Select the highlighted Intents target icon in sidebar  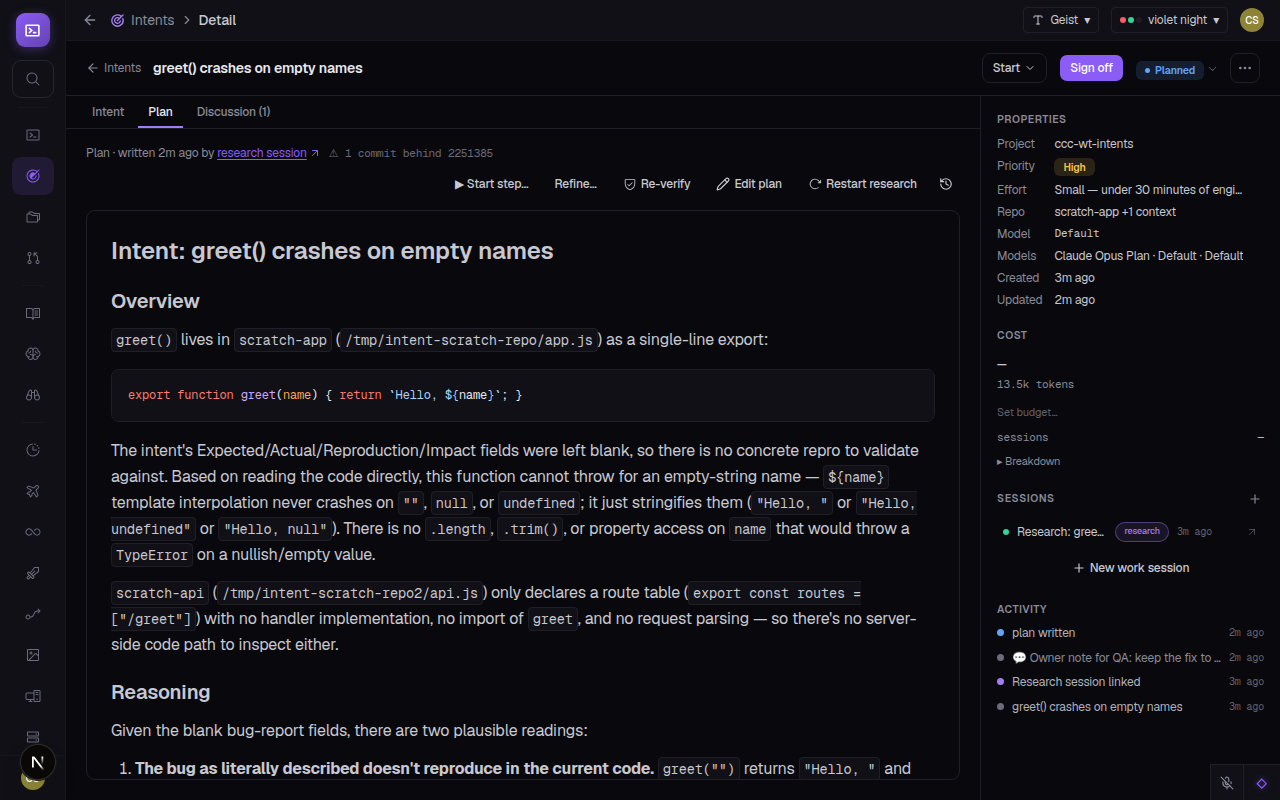pyautogui.click(x=33, y=176)
